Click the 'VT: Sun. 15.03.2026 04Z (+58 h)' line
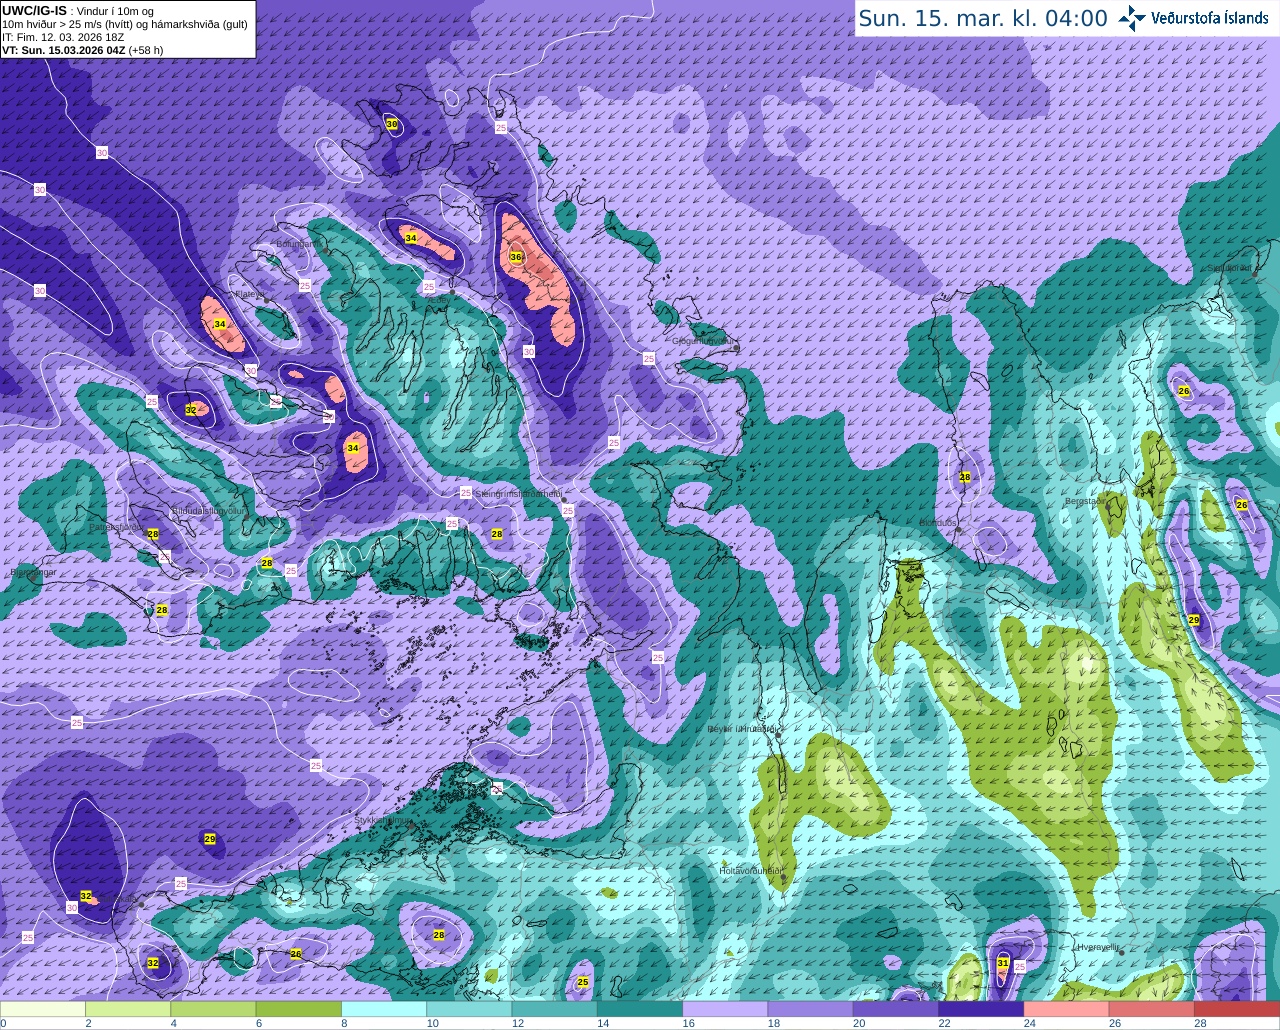 [x=83, y=49]
